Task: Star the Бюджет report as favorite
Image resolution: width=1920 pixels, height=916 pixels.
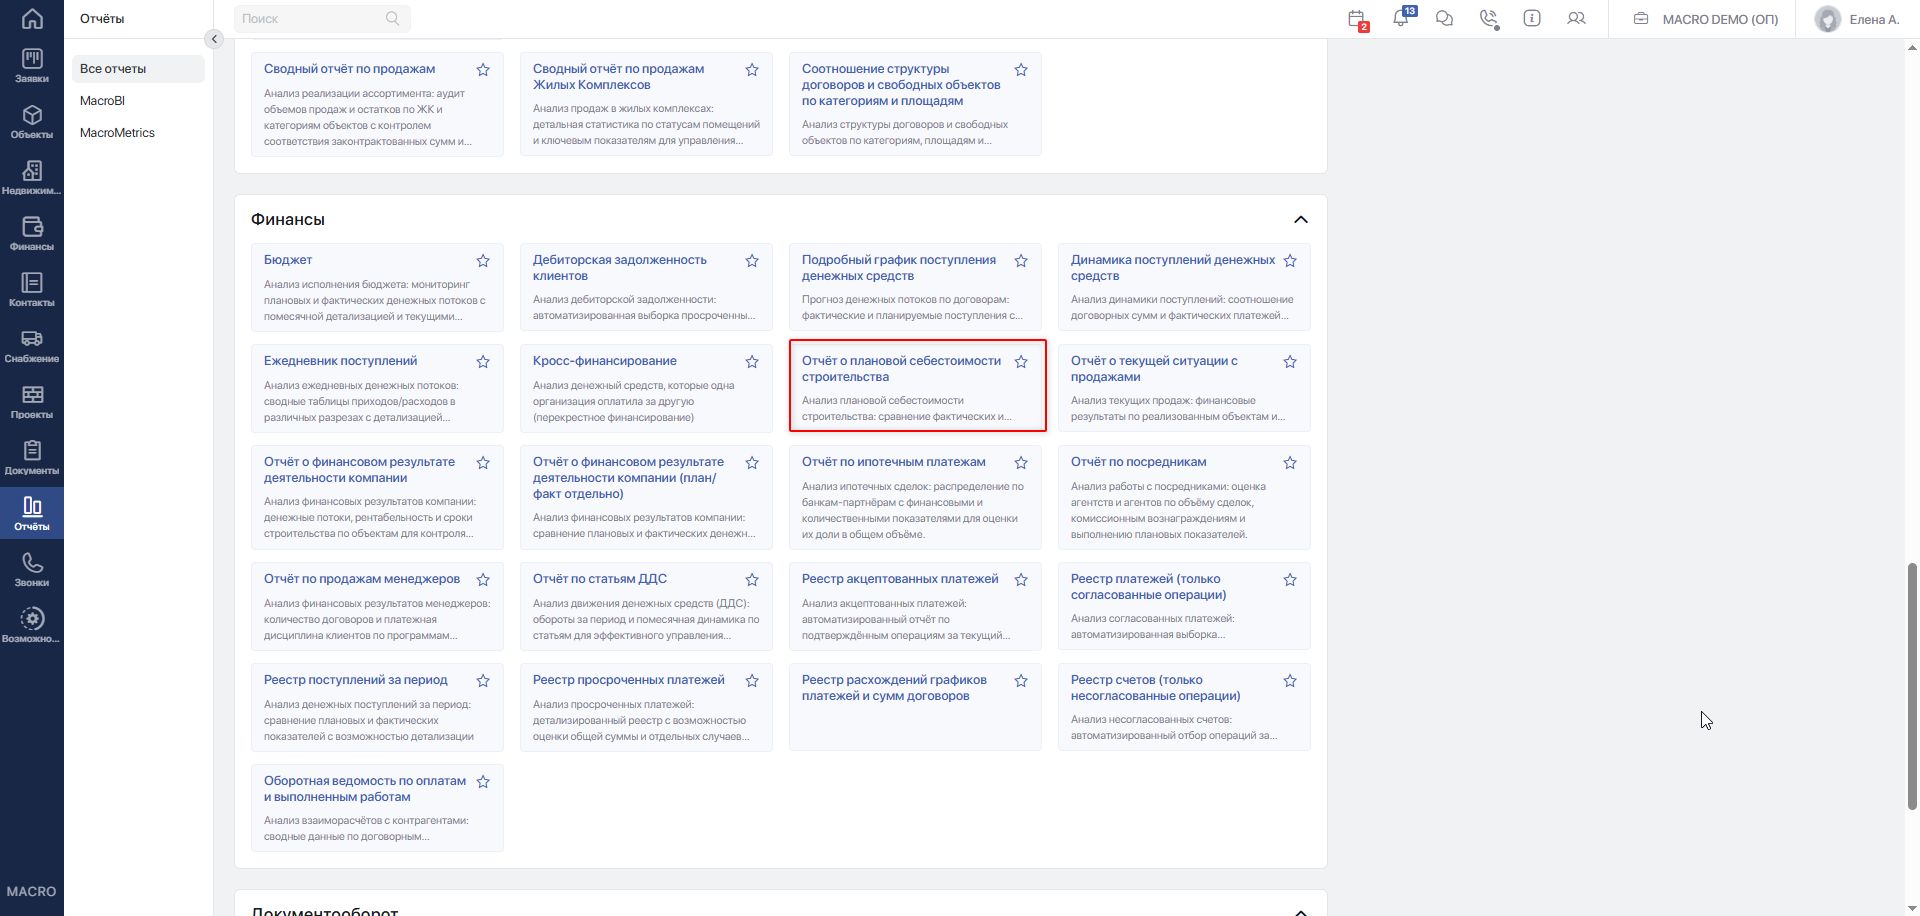Action: [483, 261]
